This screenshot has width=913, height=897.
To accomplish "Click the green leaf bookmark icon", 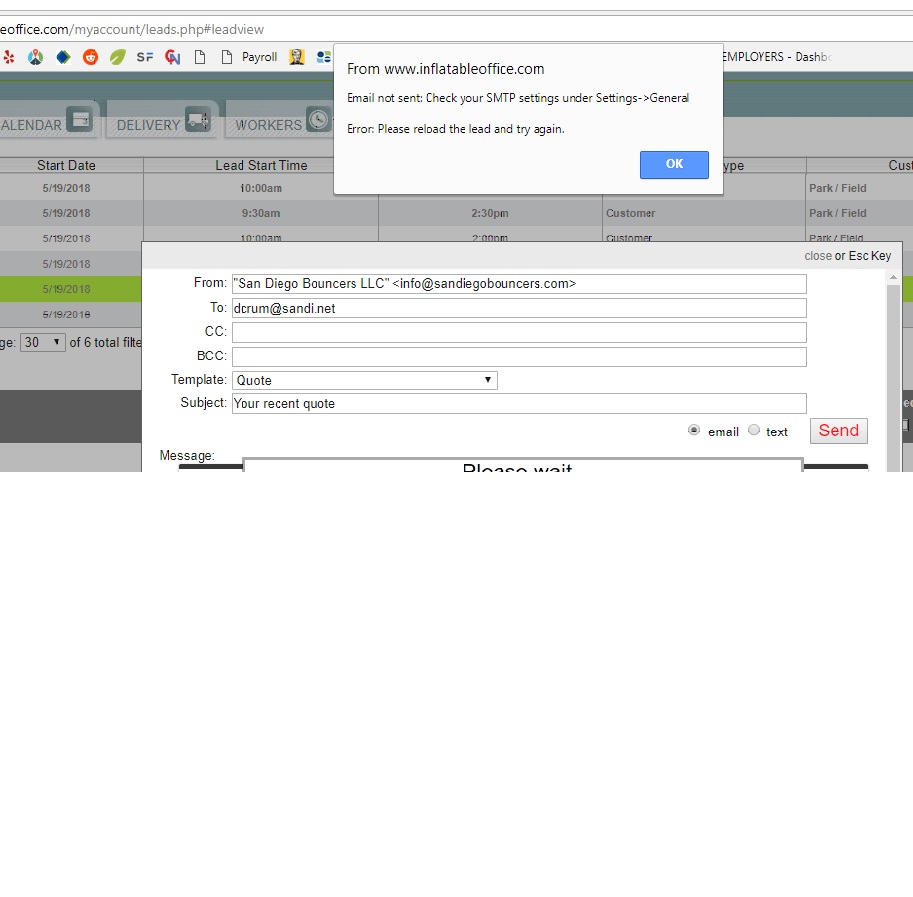I will 118,57.
